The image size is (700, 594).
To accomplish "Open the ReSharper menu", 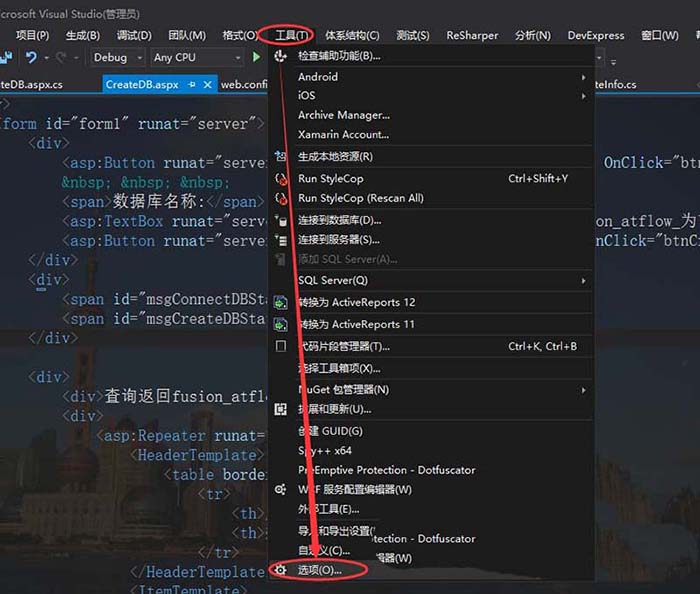I will 472,35.
